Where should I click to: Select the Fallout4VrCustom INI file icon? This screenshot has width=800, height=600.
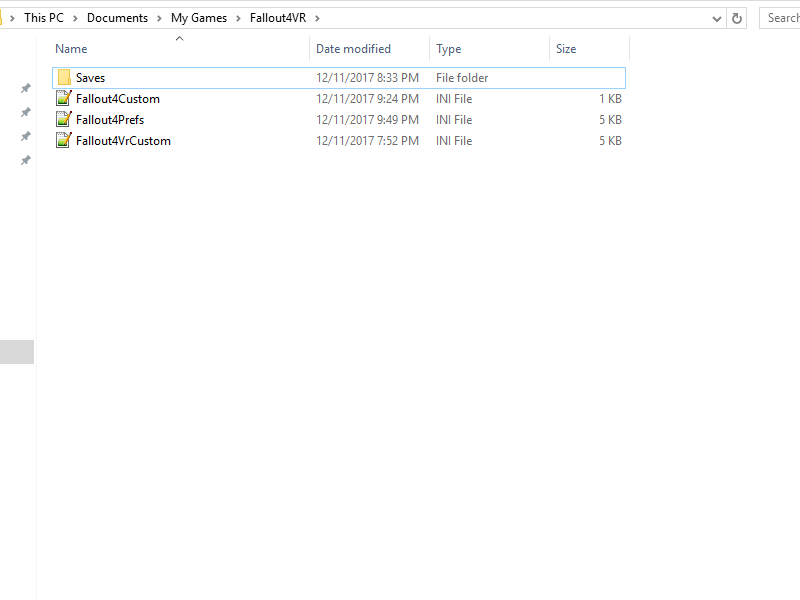[64, 140]
